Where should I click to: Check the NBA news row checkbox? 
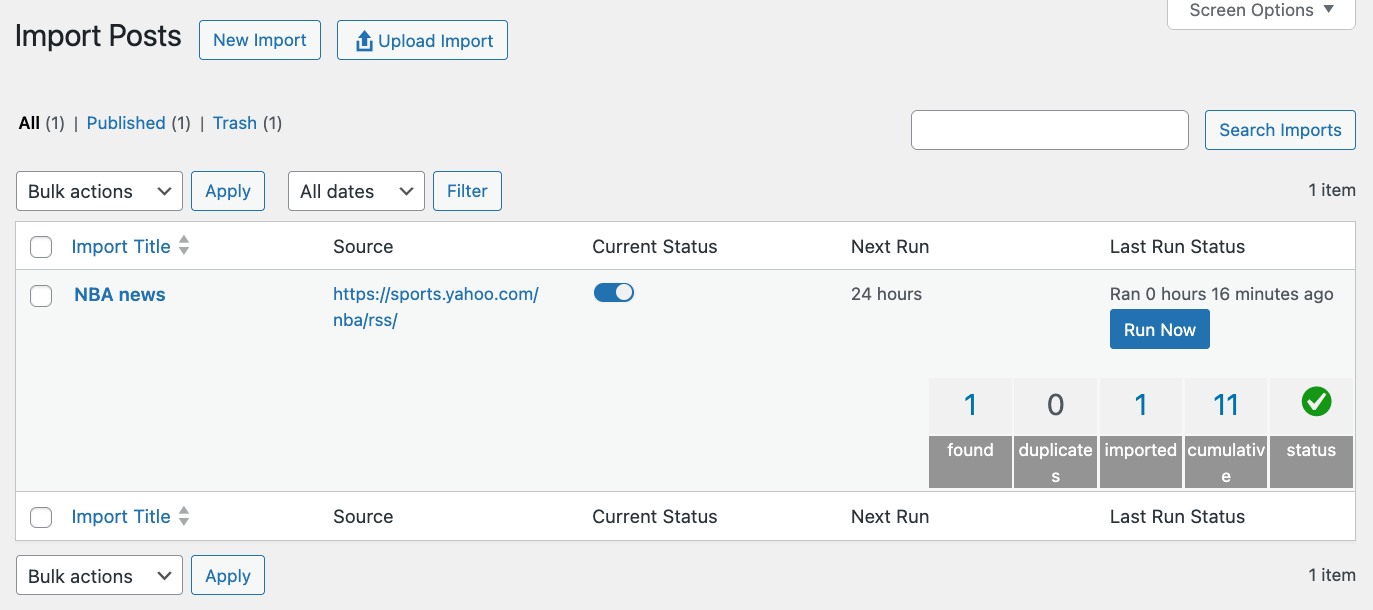coord(41,295)
